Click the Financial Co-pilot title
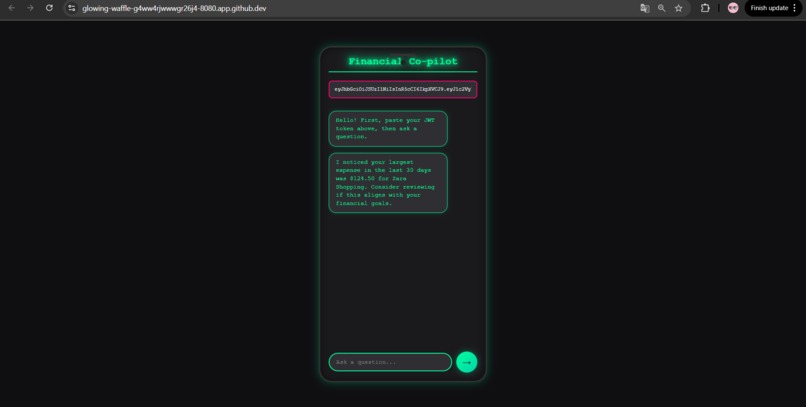 point(403,61)
